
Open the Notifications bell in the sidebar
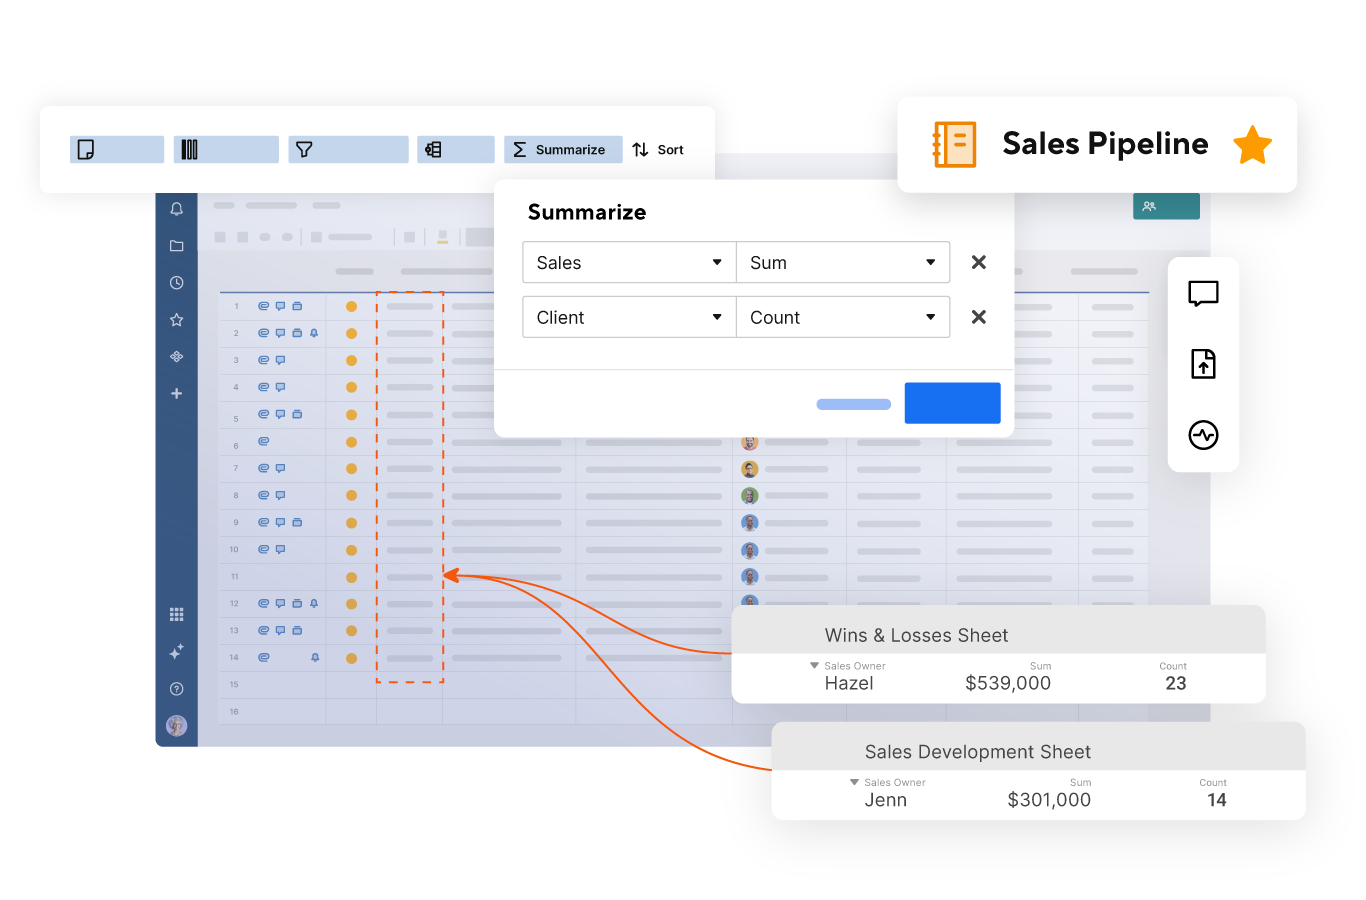tap(177, 209)
